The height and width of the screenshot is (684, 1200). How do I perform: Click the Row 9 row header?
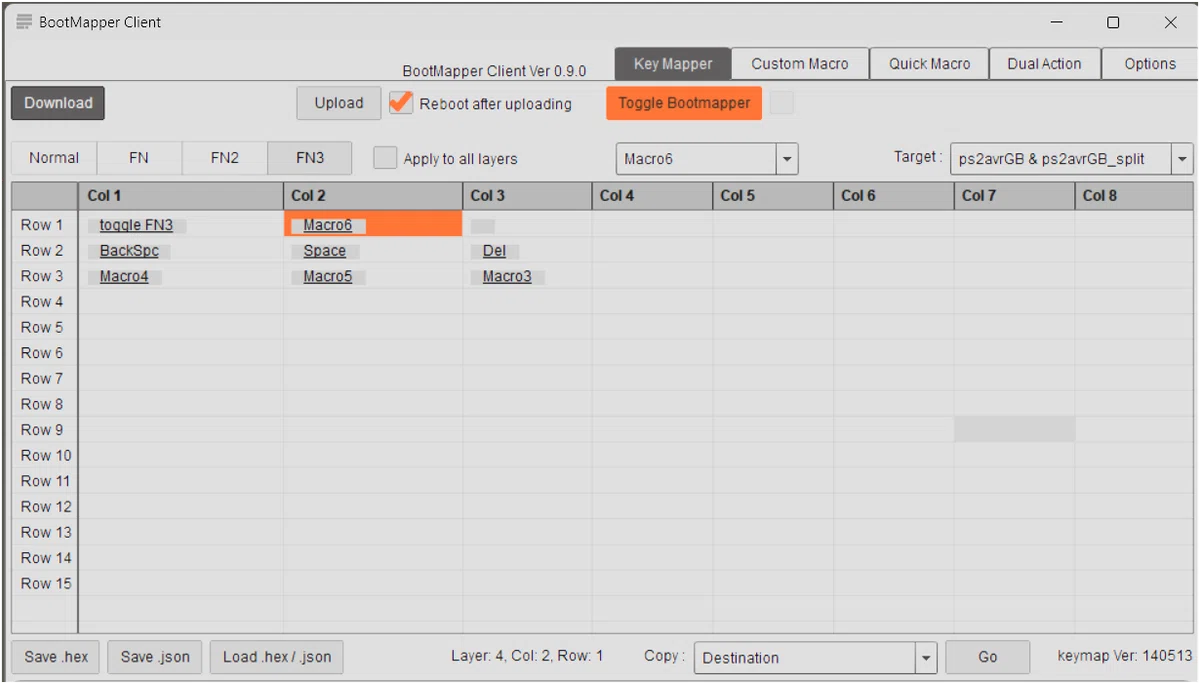pyautogui.click(x=44, y=430)
